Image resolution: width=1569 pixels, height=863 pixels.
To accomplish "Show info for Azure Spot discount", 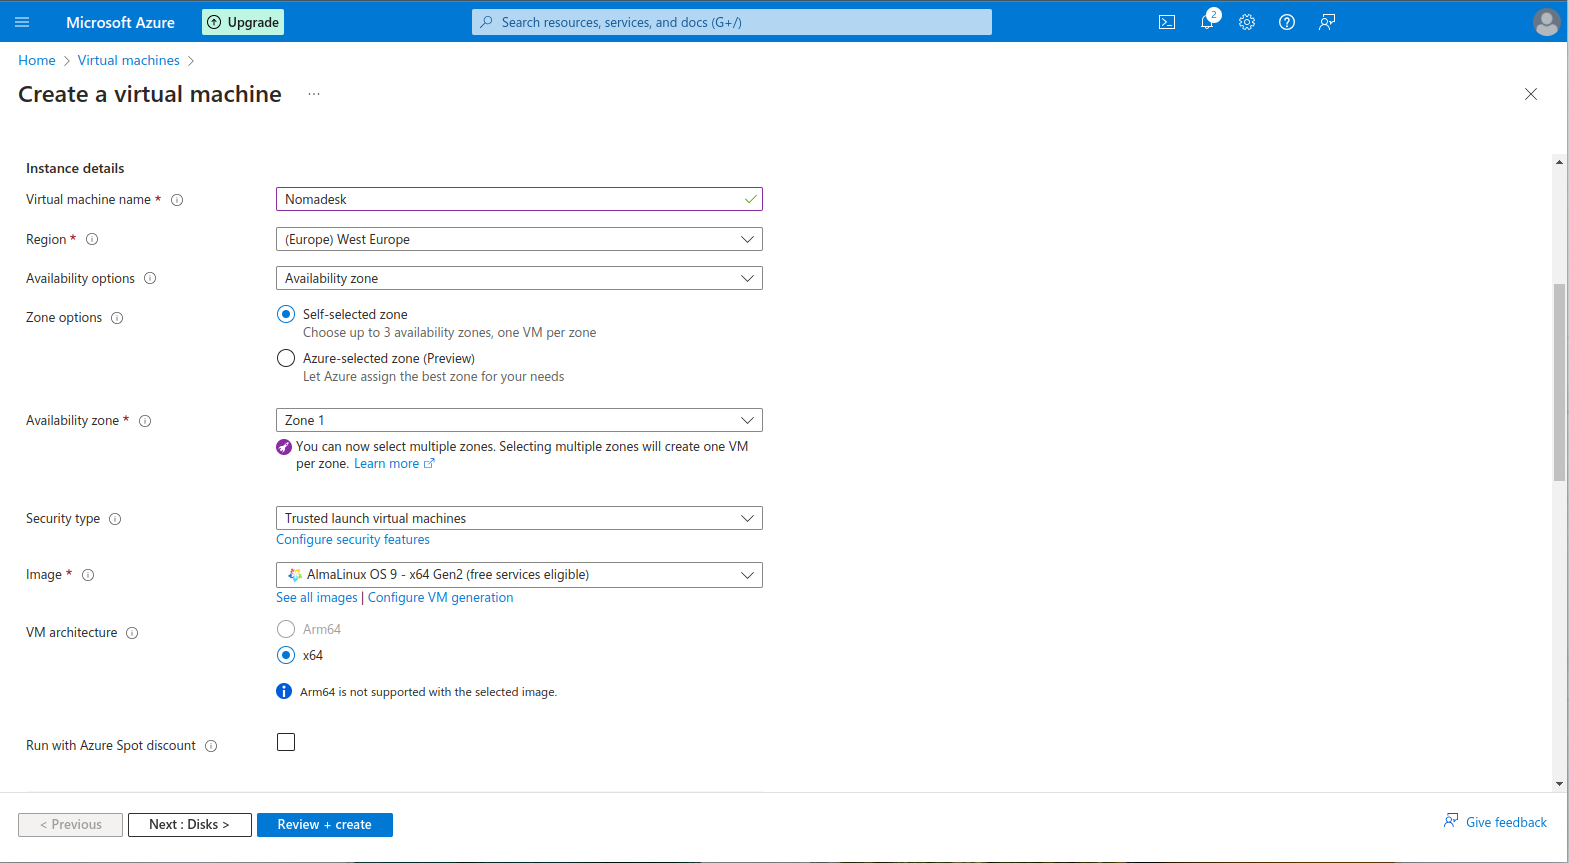I will (x=211, y=746).
